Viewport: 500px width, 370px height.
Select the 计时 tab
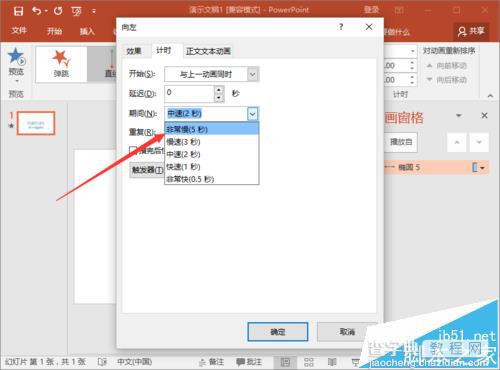click(164, 50)
